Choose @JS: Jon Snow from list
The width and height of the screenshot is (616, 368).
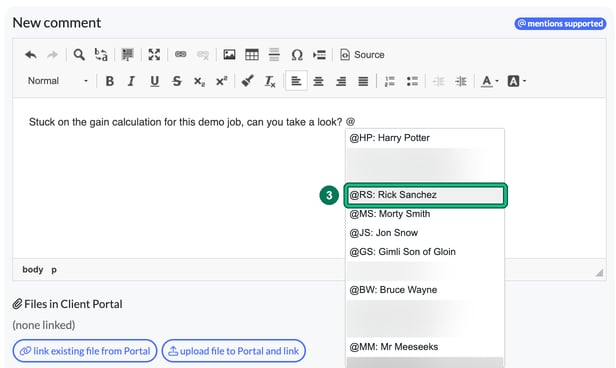pos(425,233)
